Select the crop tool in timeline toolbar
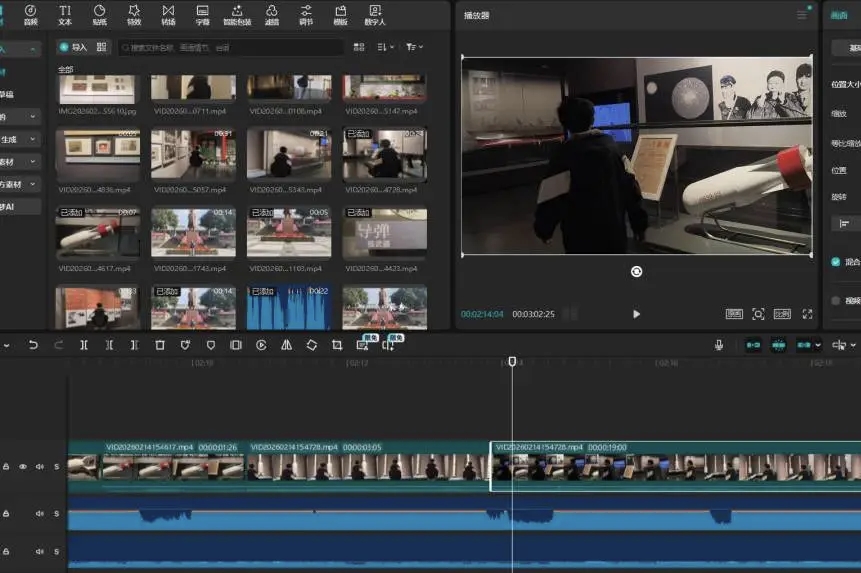The image size is (861, 573). pyautogui.click(x=337, y=345)
